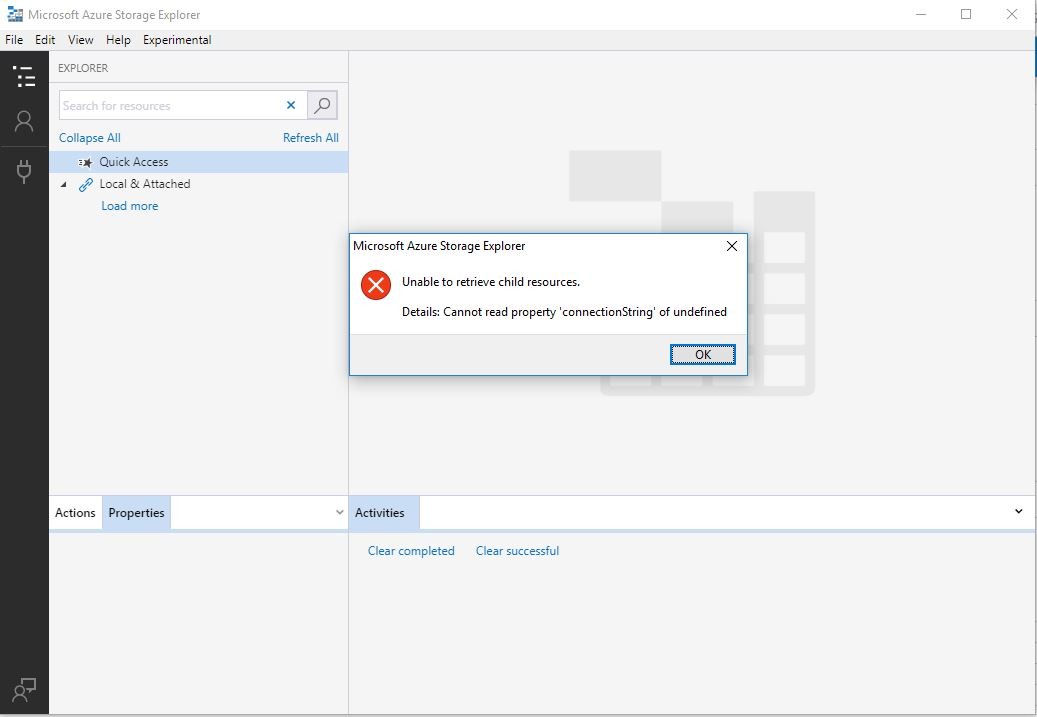1037x717 pixels.
Task: Open the Experimental menu
Action: [x=177, y=40]
